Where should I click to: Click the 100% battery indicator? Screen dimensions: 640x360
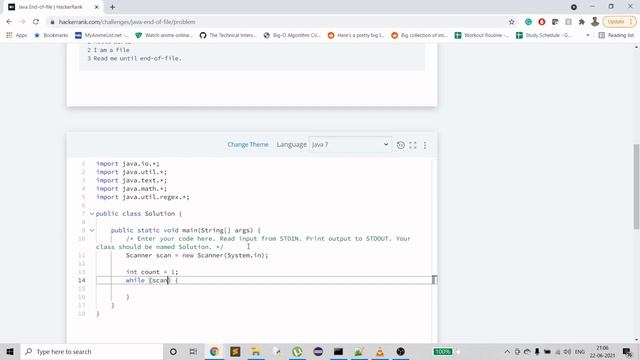click(x=442, y=351)
